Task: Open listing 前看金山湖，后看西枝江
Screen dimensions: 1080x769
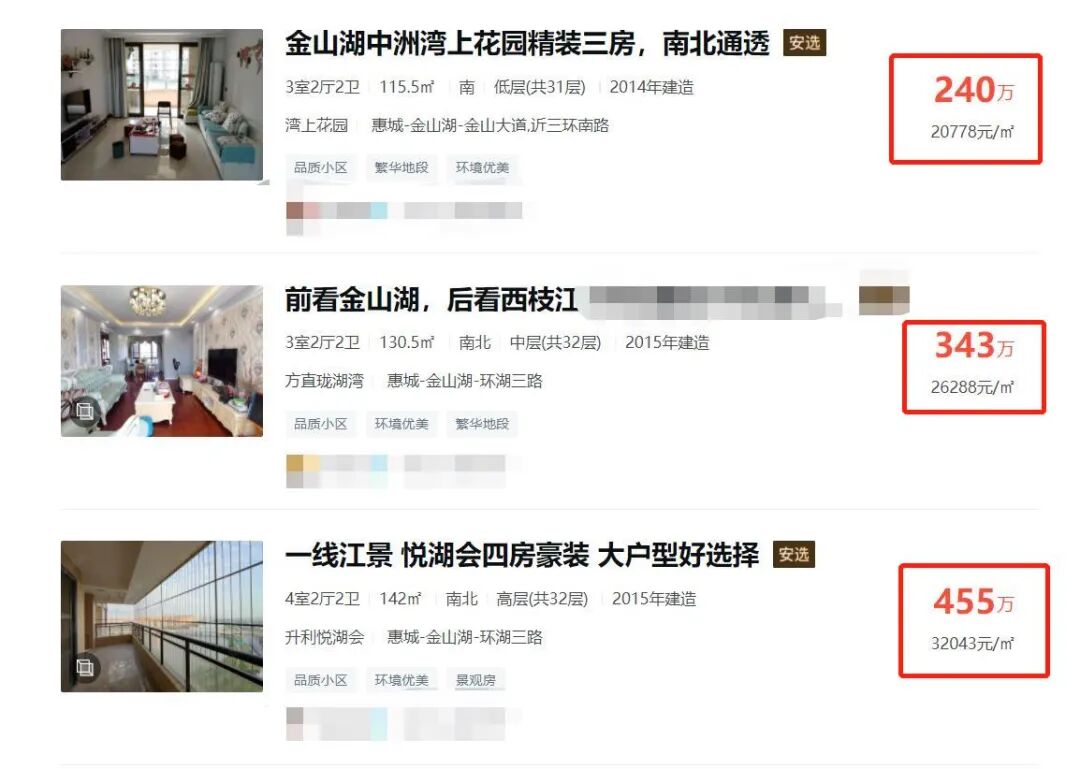Action: coord(431,300)
